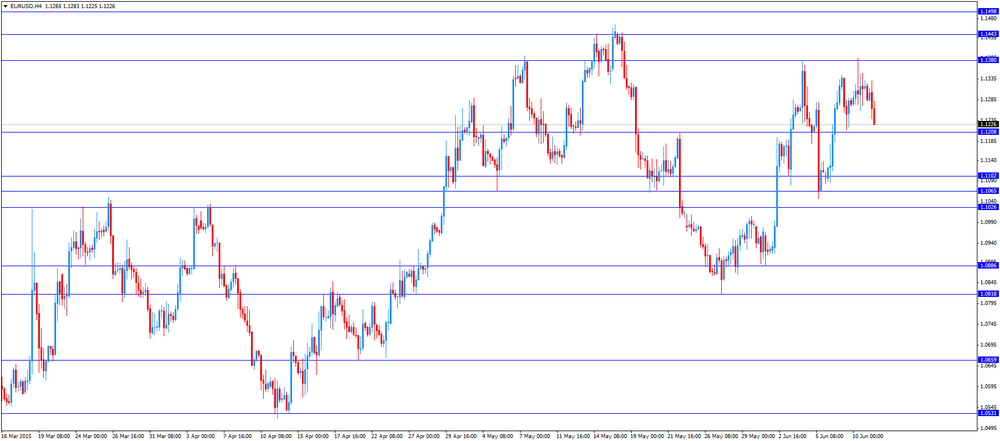Screen dimensions: 1000x441
Task: Click the 1.0795 price scale value
Action: 988,303
